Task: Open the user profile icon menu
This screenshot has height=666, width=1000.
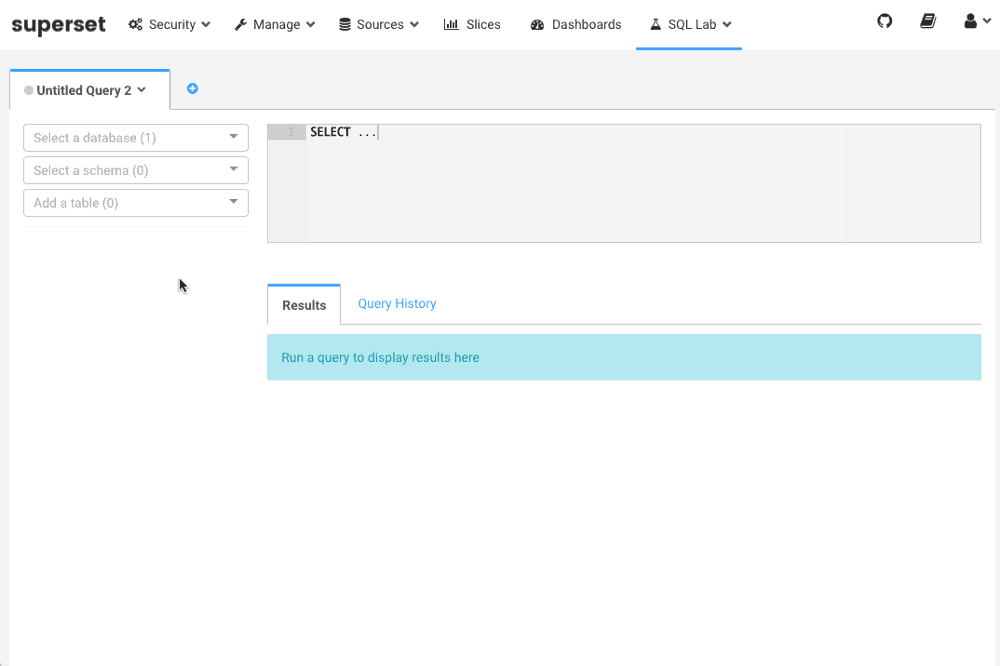Action: pyautogui.click(x=970, y=21)
